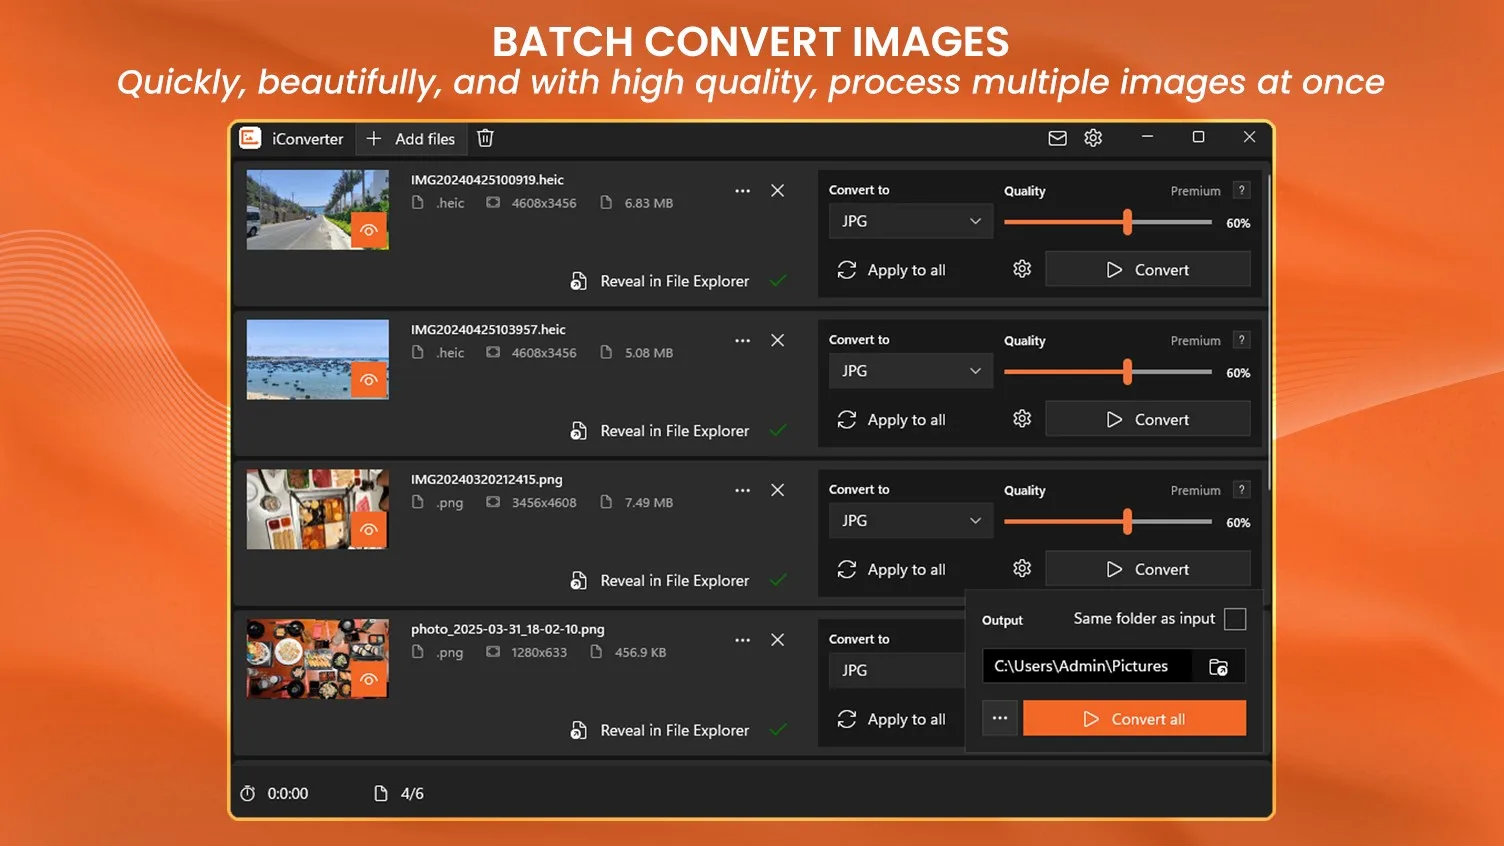Expand Convert to dropdown for IMG20240425103957.heic
Image resolution: width=1504 pixels, height=846 pixels.
pos(911,371)
